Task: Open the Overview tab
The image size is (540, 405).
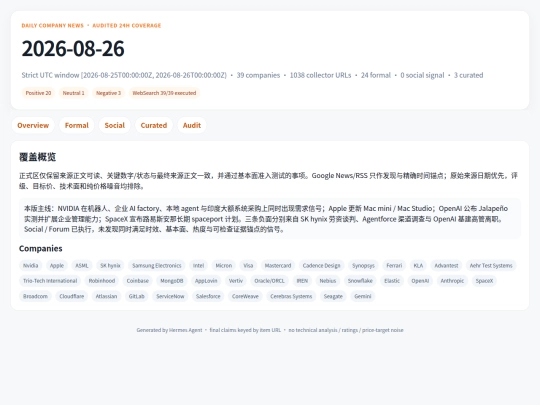Action: coord(33,125)
